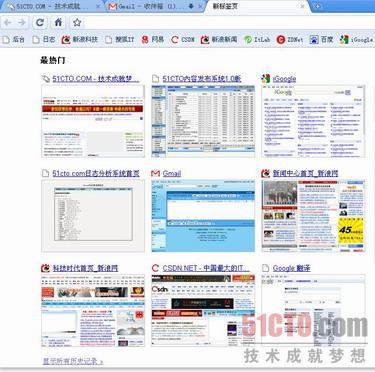Open the 51CTO内容发布系统 link

point(202,79)
